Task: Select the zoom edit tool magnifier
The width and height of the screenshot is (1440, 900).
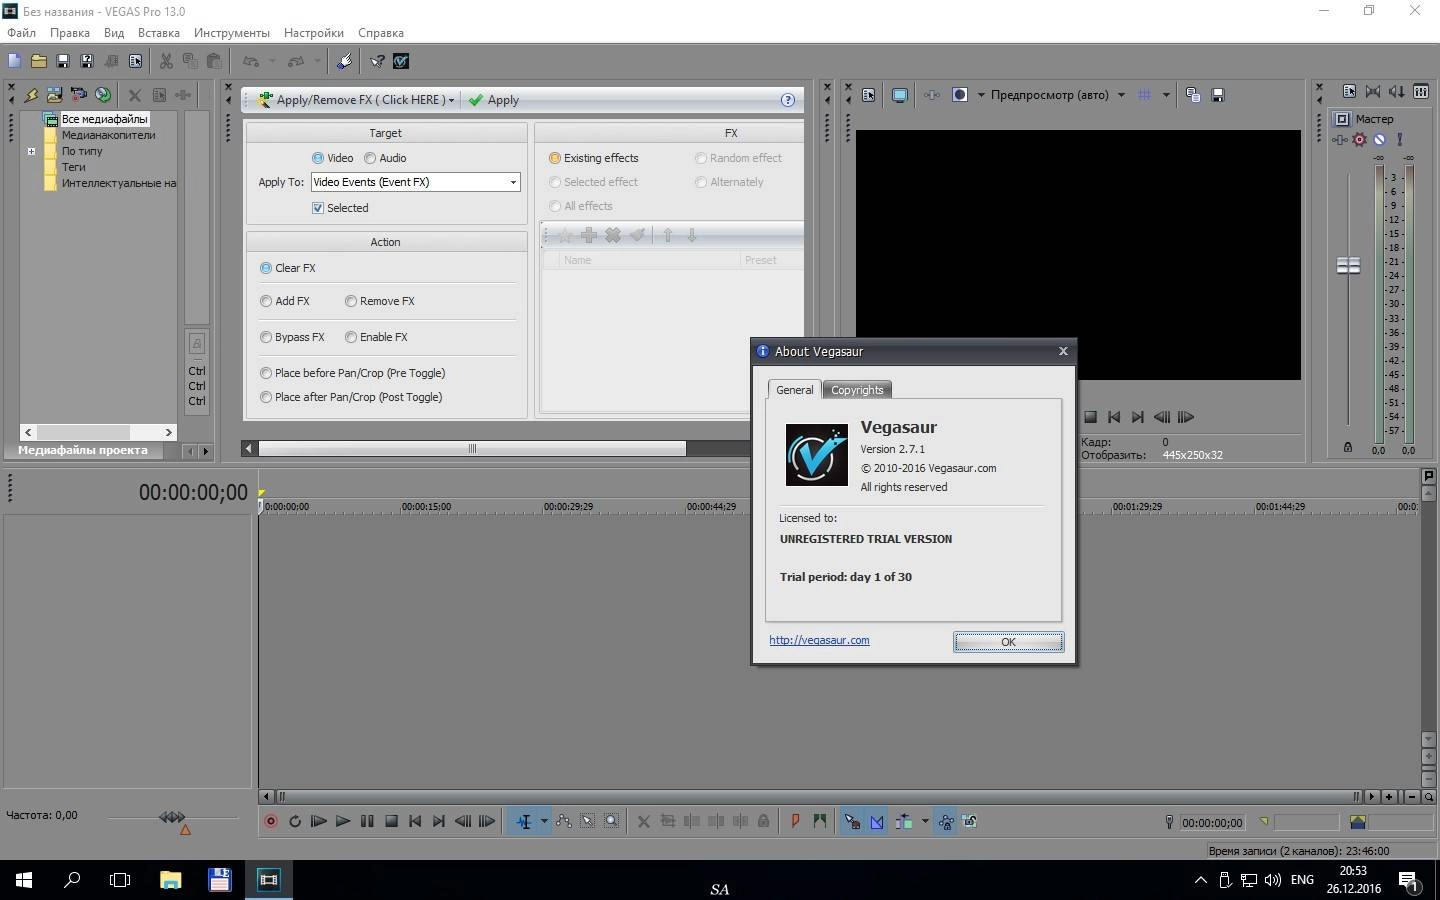Action: [612, 821]
